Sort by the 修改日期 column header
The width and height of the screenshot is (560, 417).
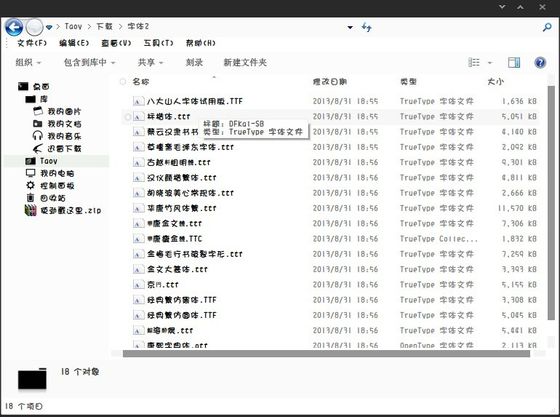330,82
